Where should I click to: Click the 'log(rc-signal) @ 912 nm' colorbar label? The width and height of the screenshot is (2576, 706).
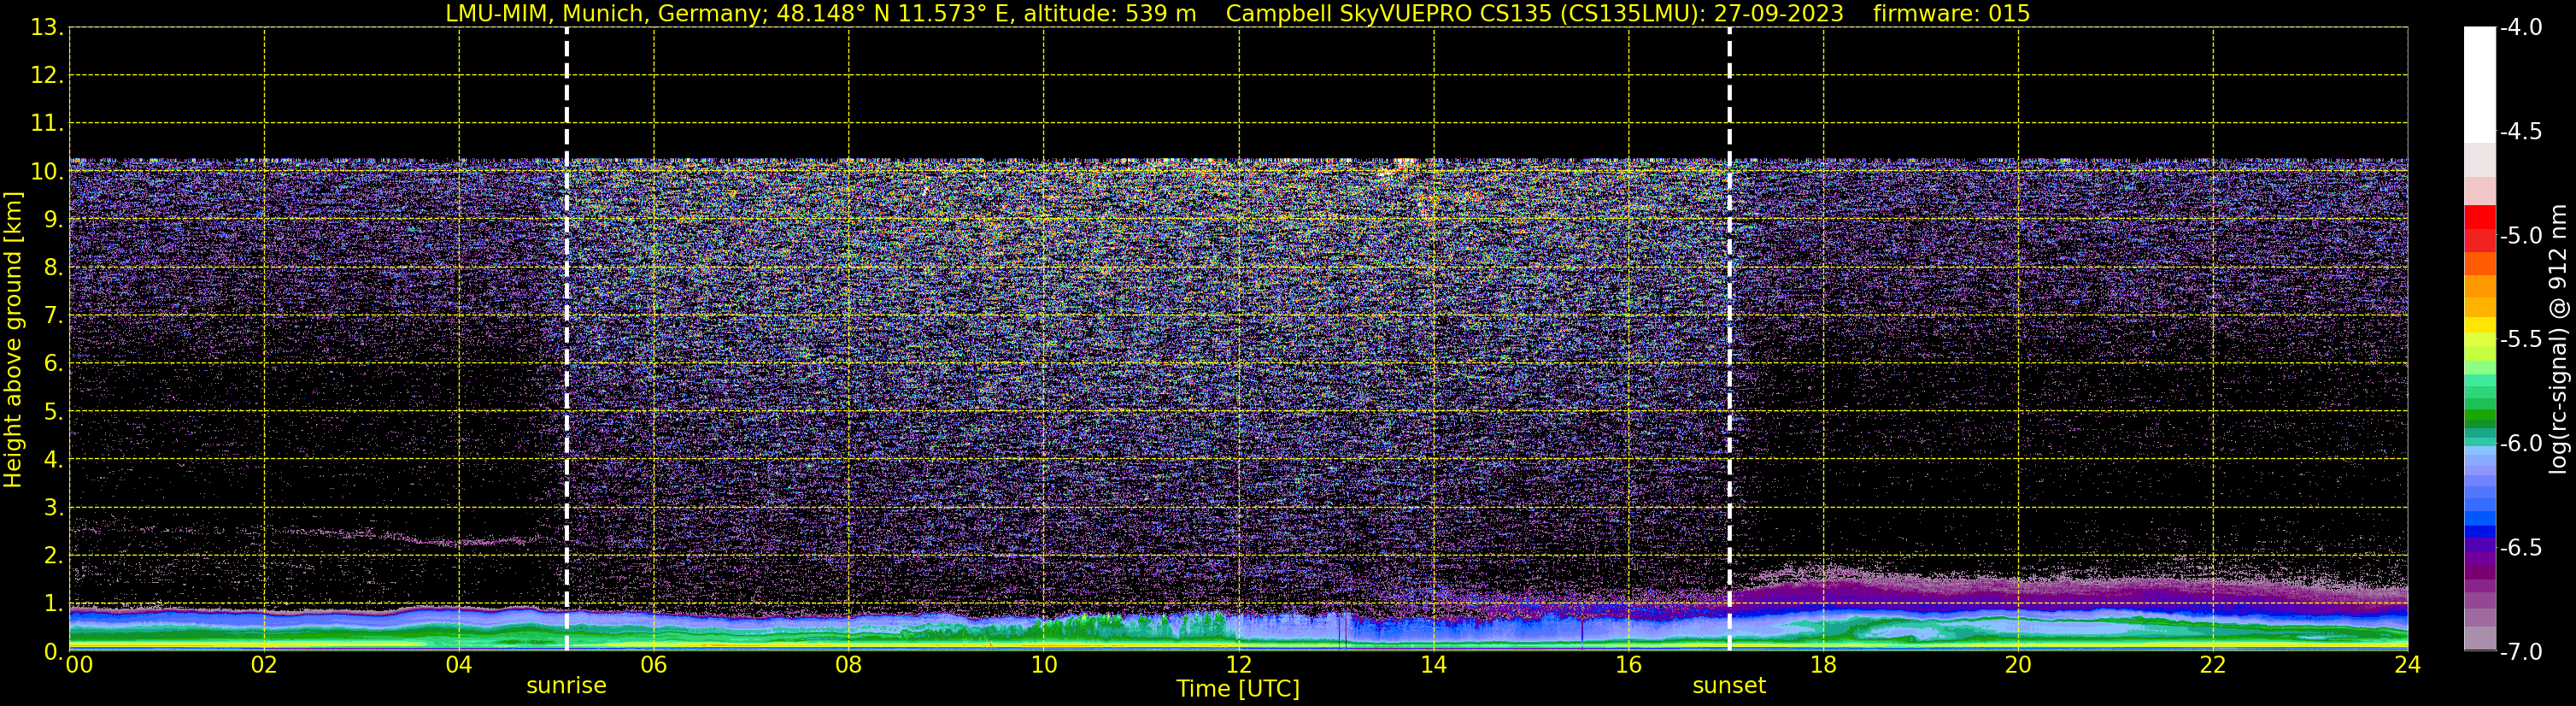[2559, 339]
